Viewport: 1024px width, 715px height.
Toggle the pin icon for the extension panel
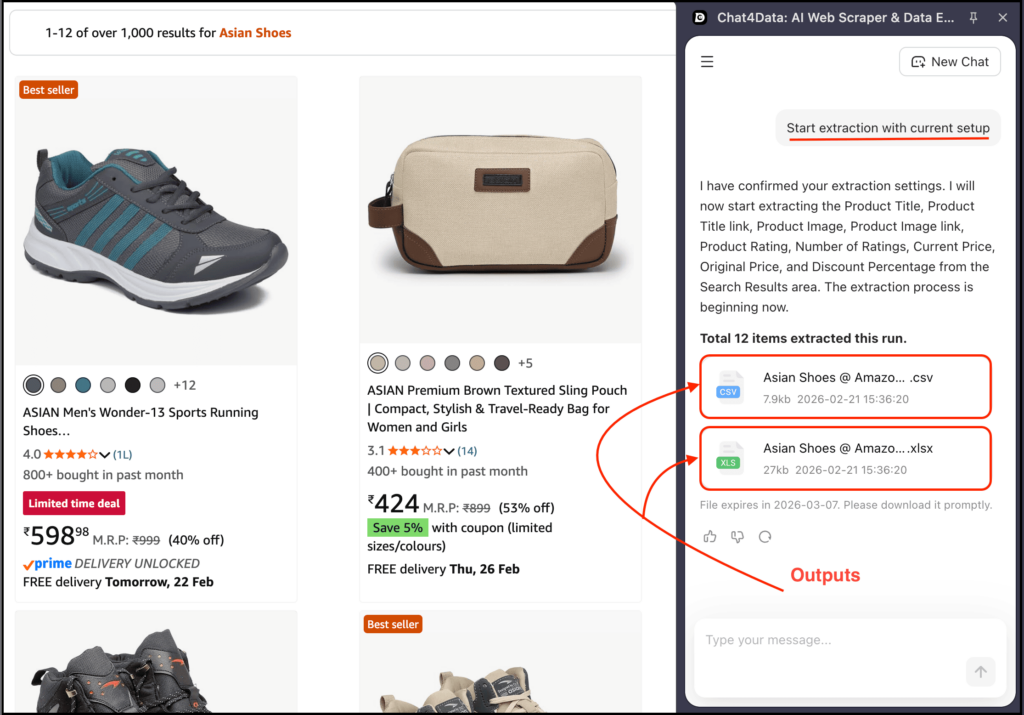(x=972, y=17)
